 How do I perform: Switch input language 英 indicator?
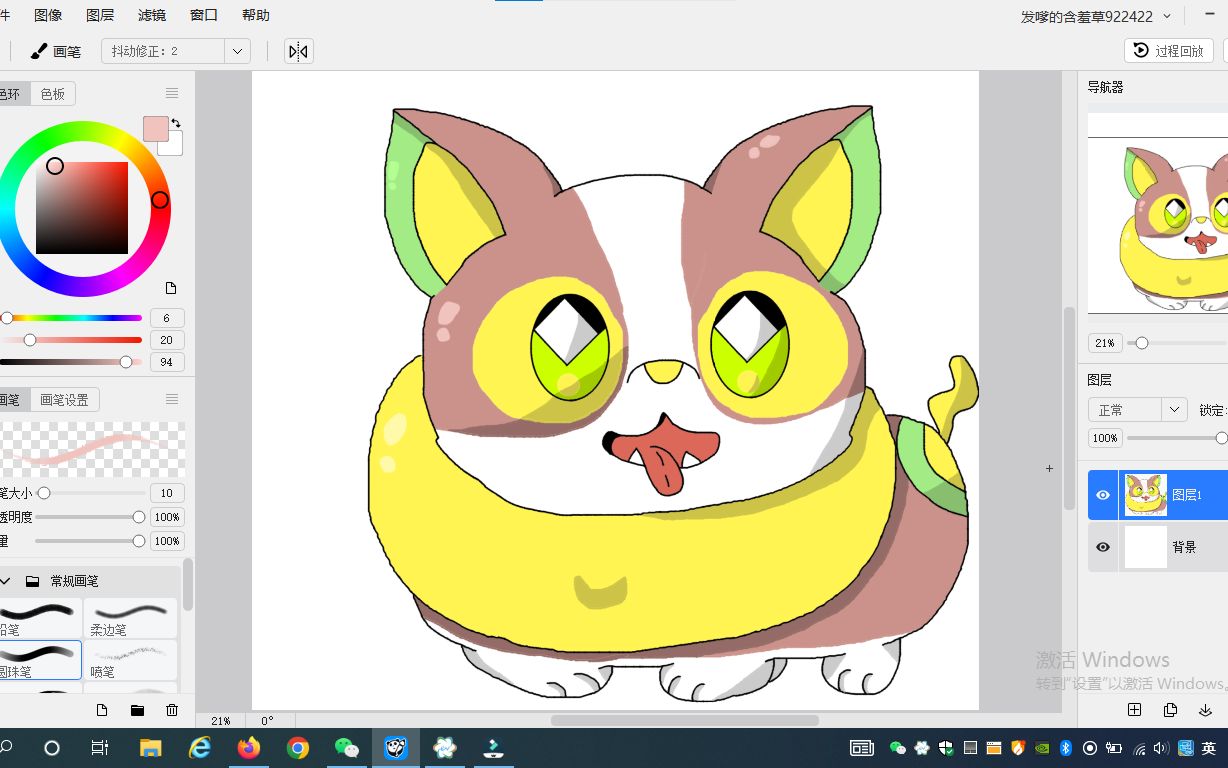tap(1209, 748)
